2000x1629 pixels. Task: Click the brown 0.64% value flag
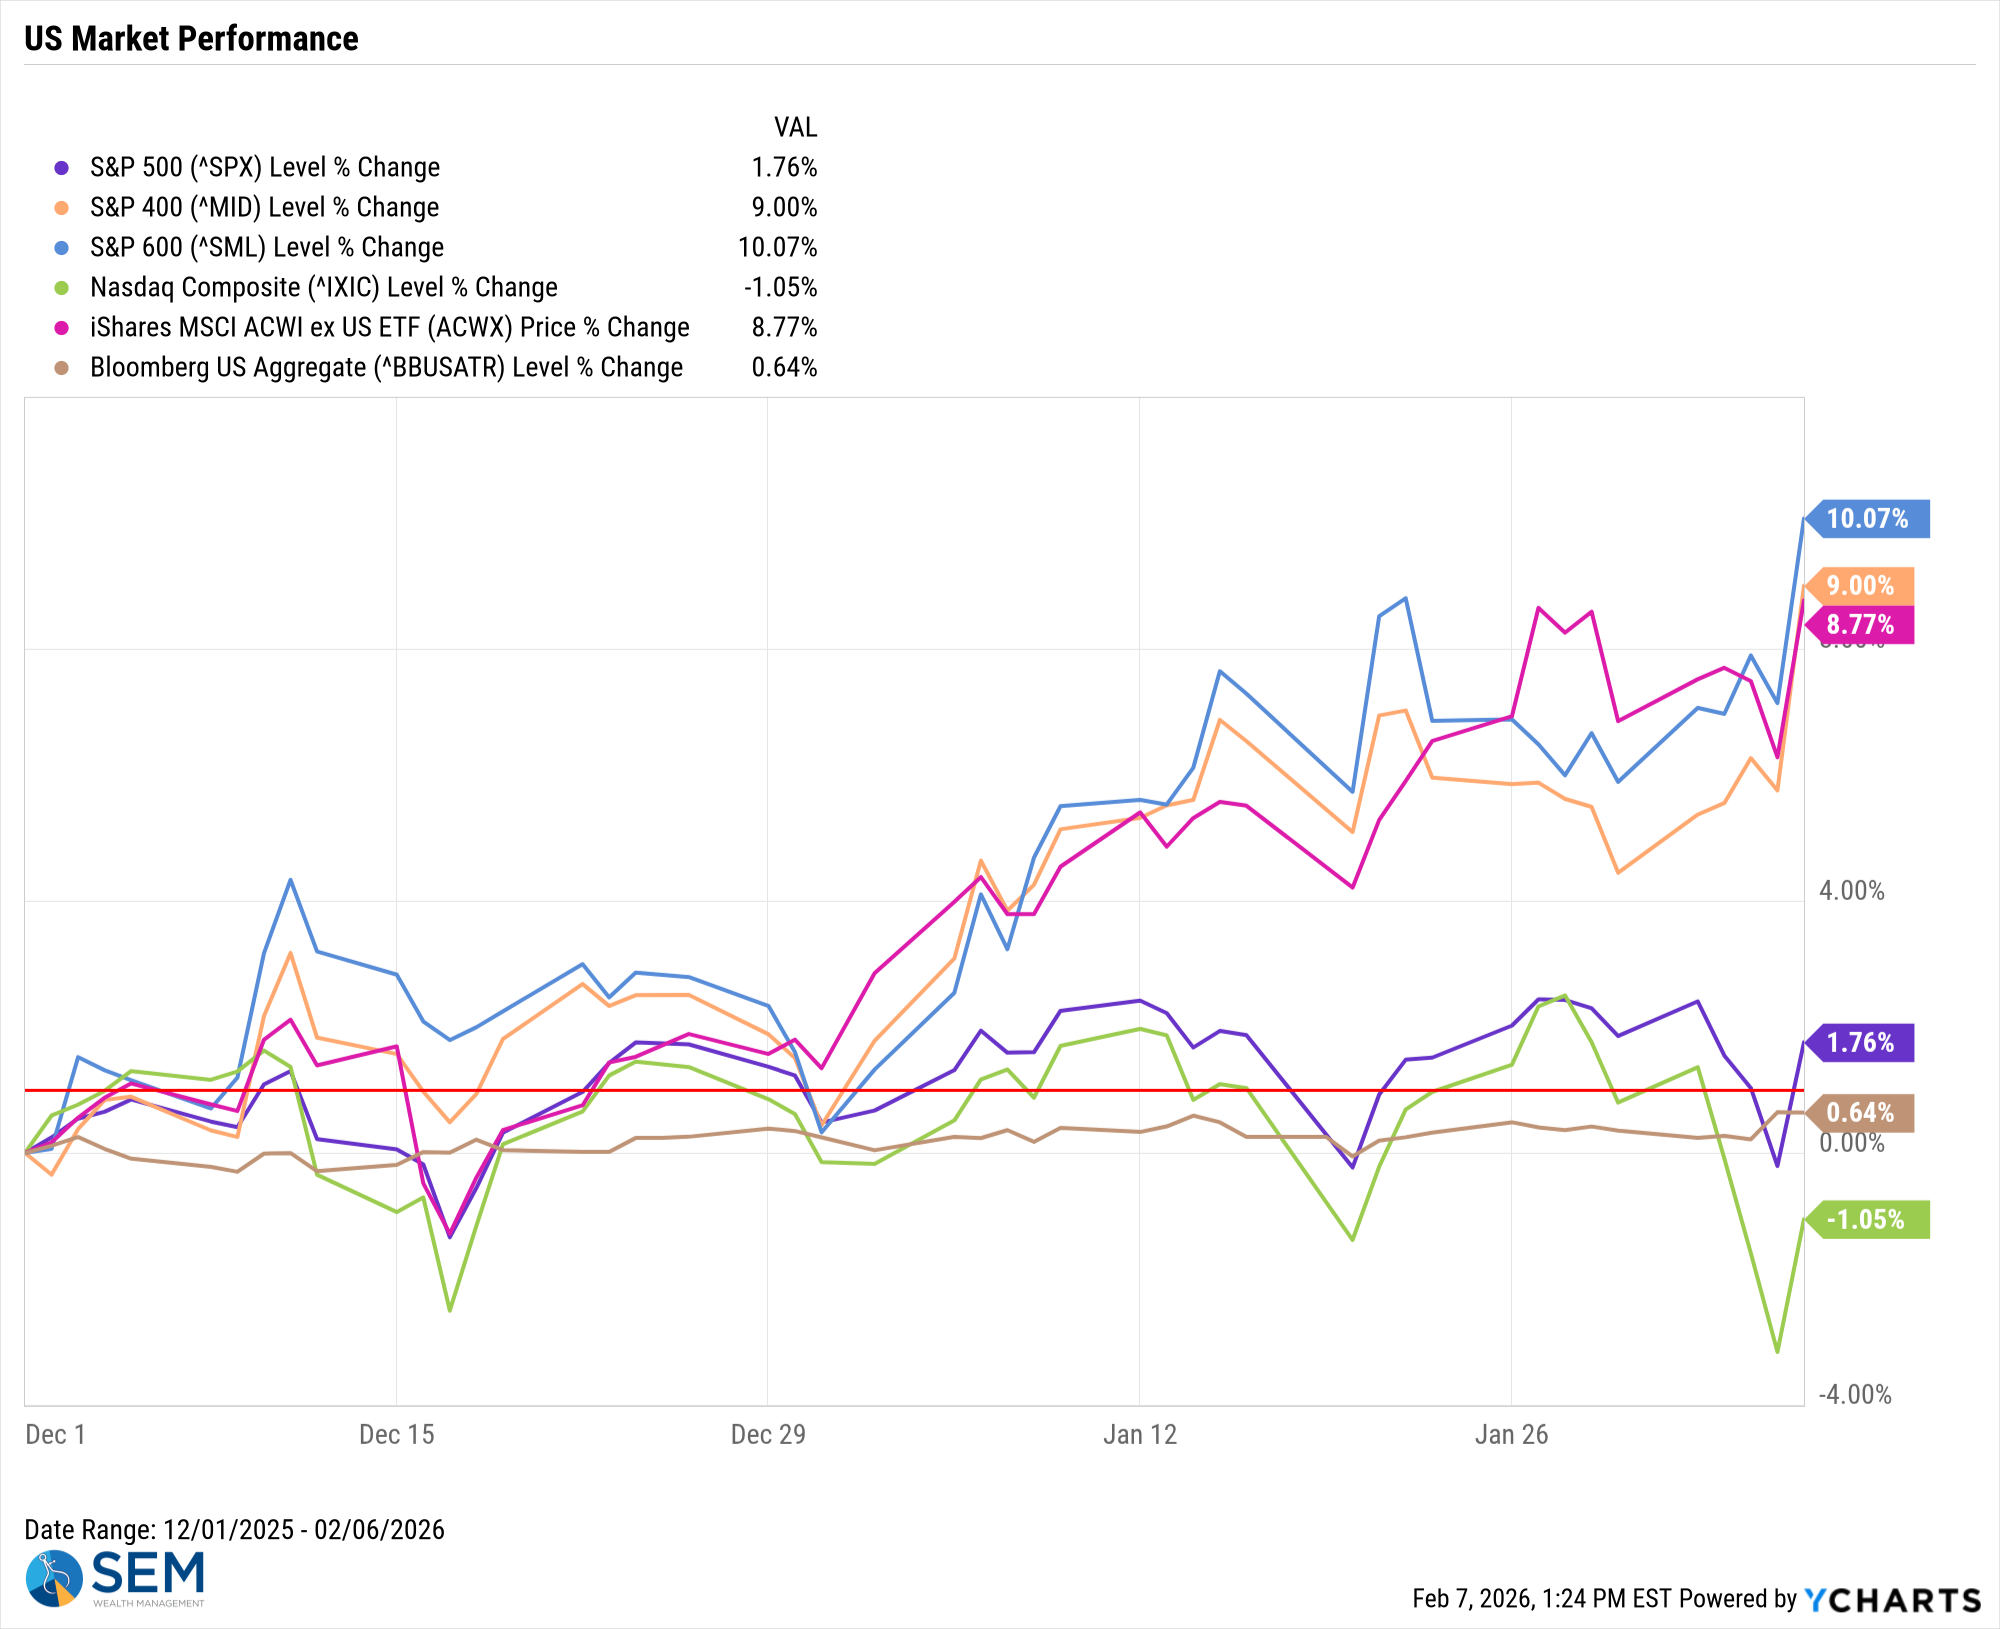coord(1859,1113)
